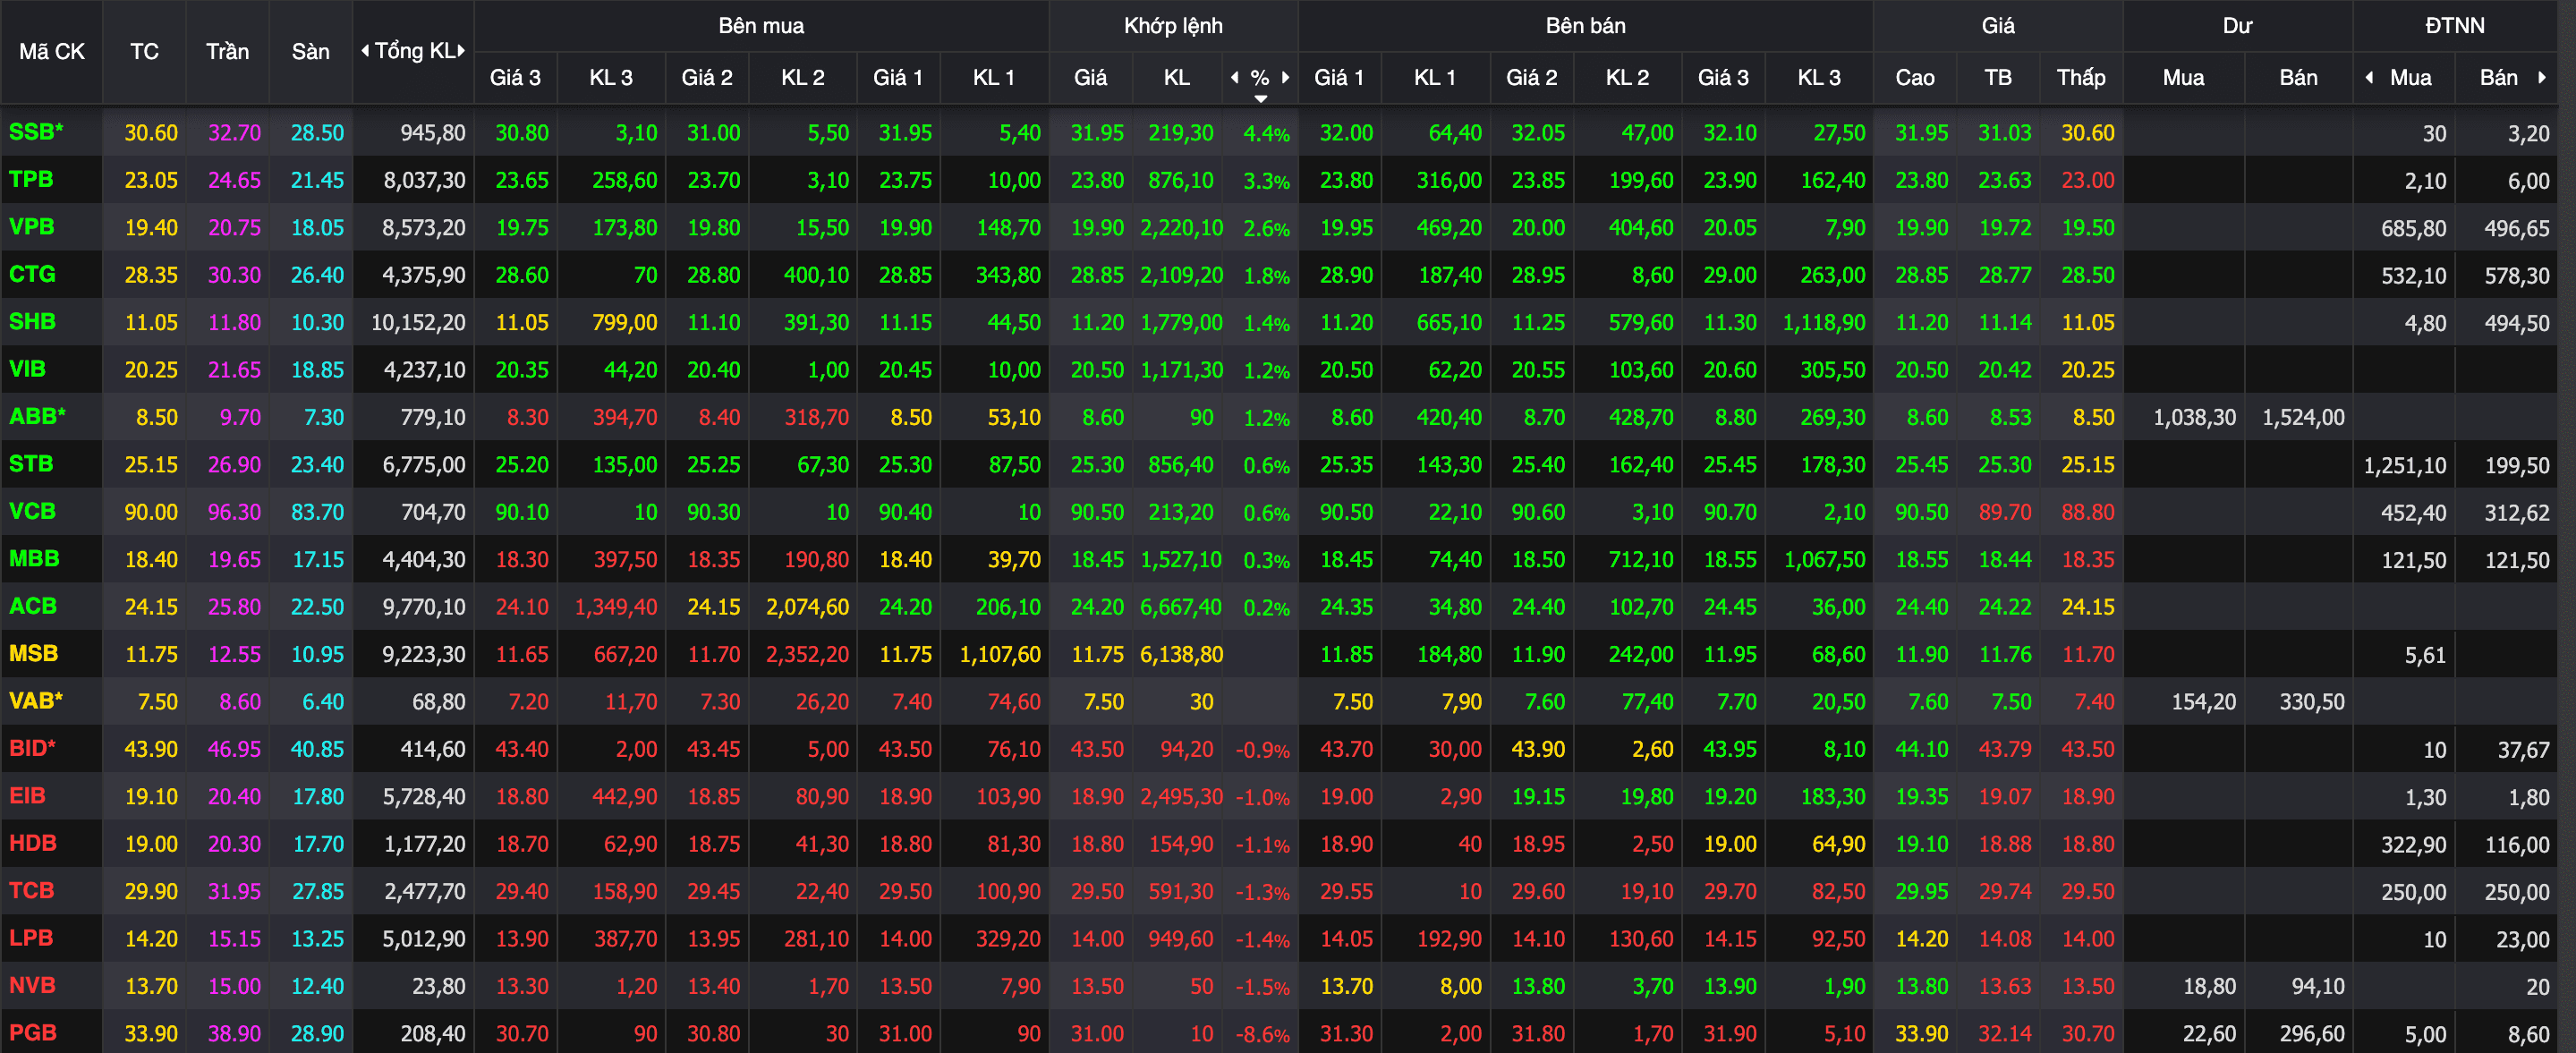
Task: Click SHB total volume 10,152,20
Action: pyautogui.click(x=418, y=322)
